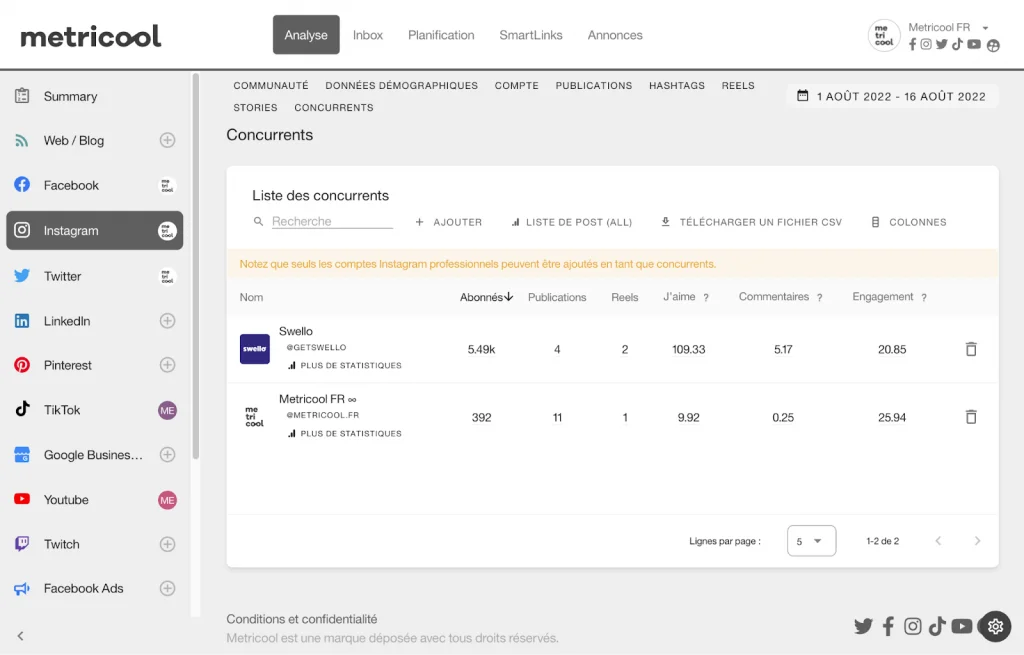Click footer Facebook icon
Screen dimensions: 1024x655
tap(888, 626)
